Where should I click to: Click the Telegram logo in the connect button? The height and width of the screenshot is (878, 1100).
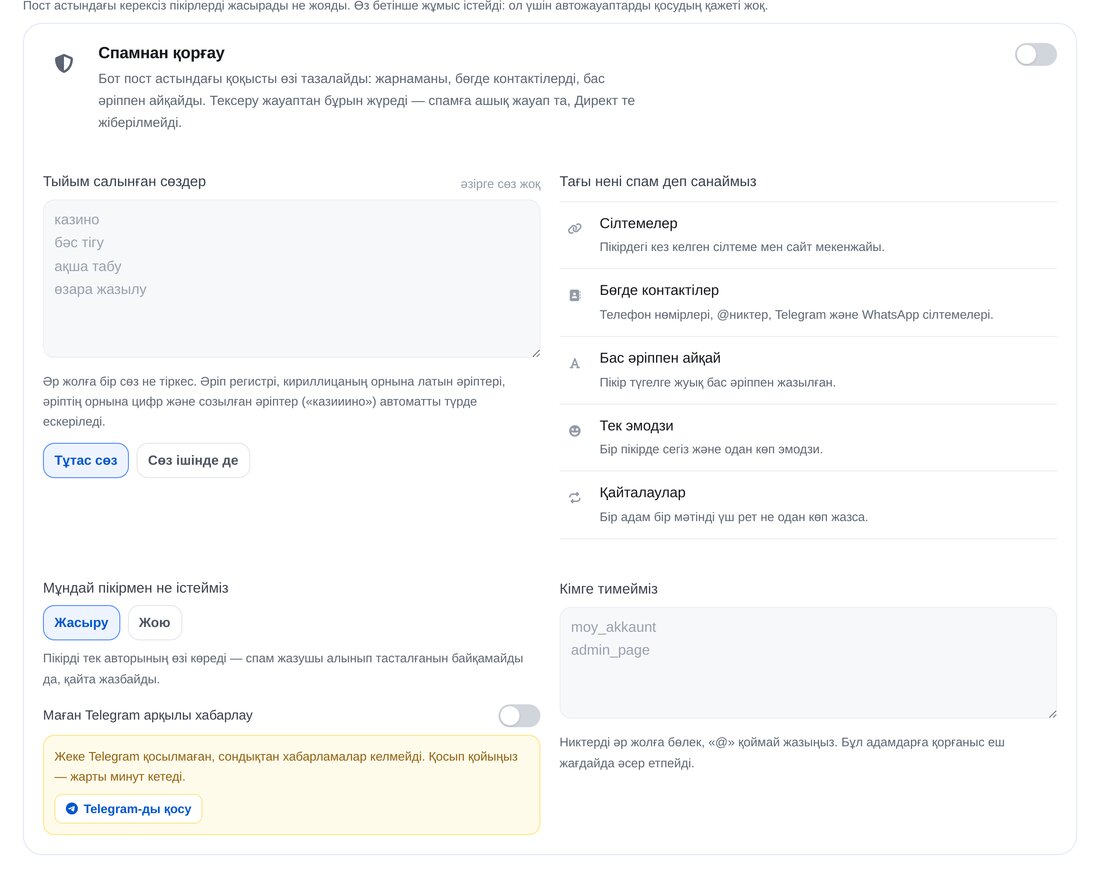pos(72,809)
